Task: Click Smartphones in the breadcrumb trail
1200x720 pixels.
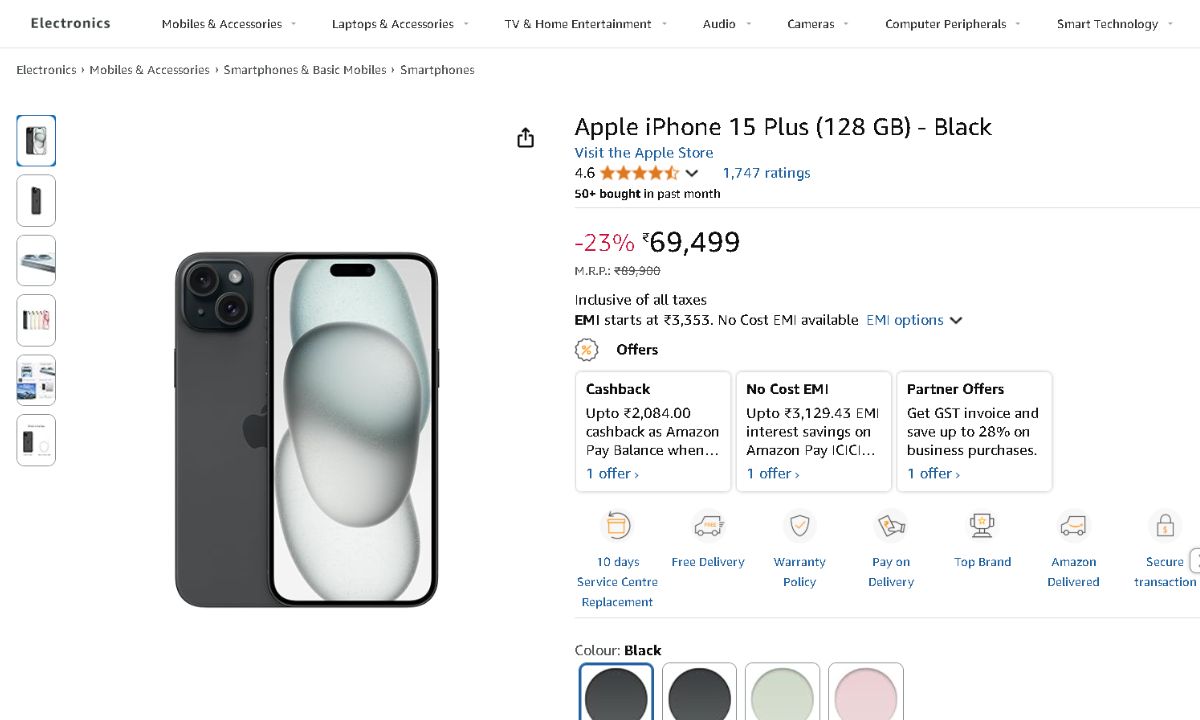Action: 437,70
